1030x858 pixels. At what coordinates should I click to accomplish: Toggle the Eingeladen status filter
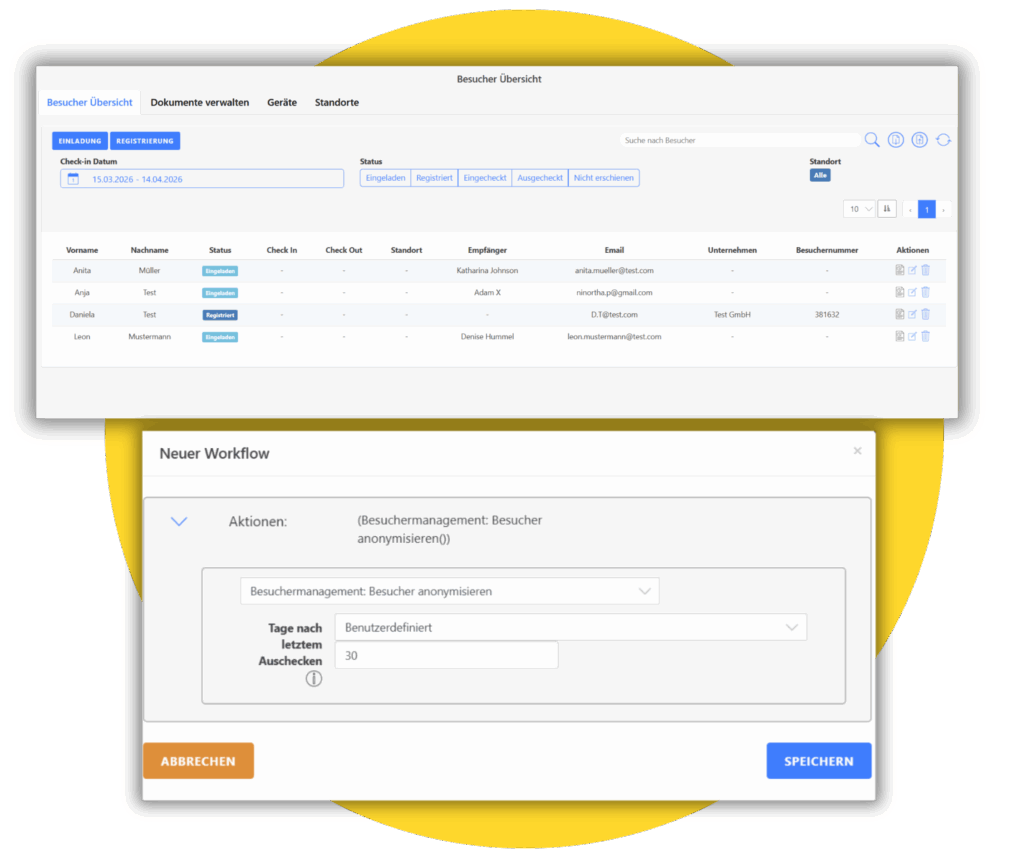[x=385, y=178]
